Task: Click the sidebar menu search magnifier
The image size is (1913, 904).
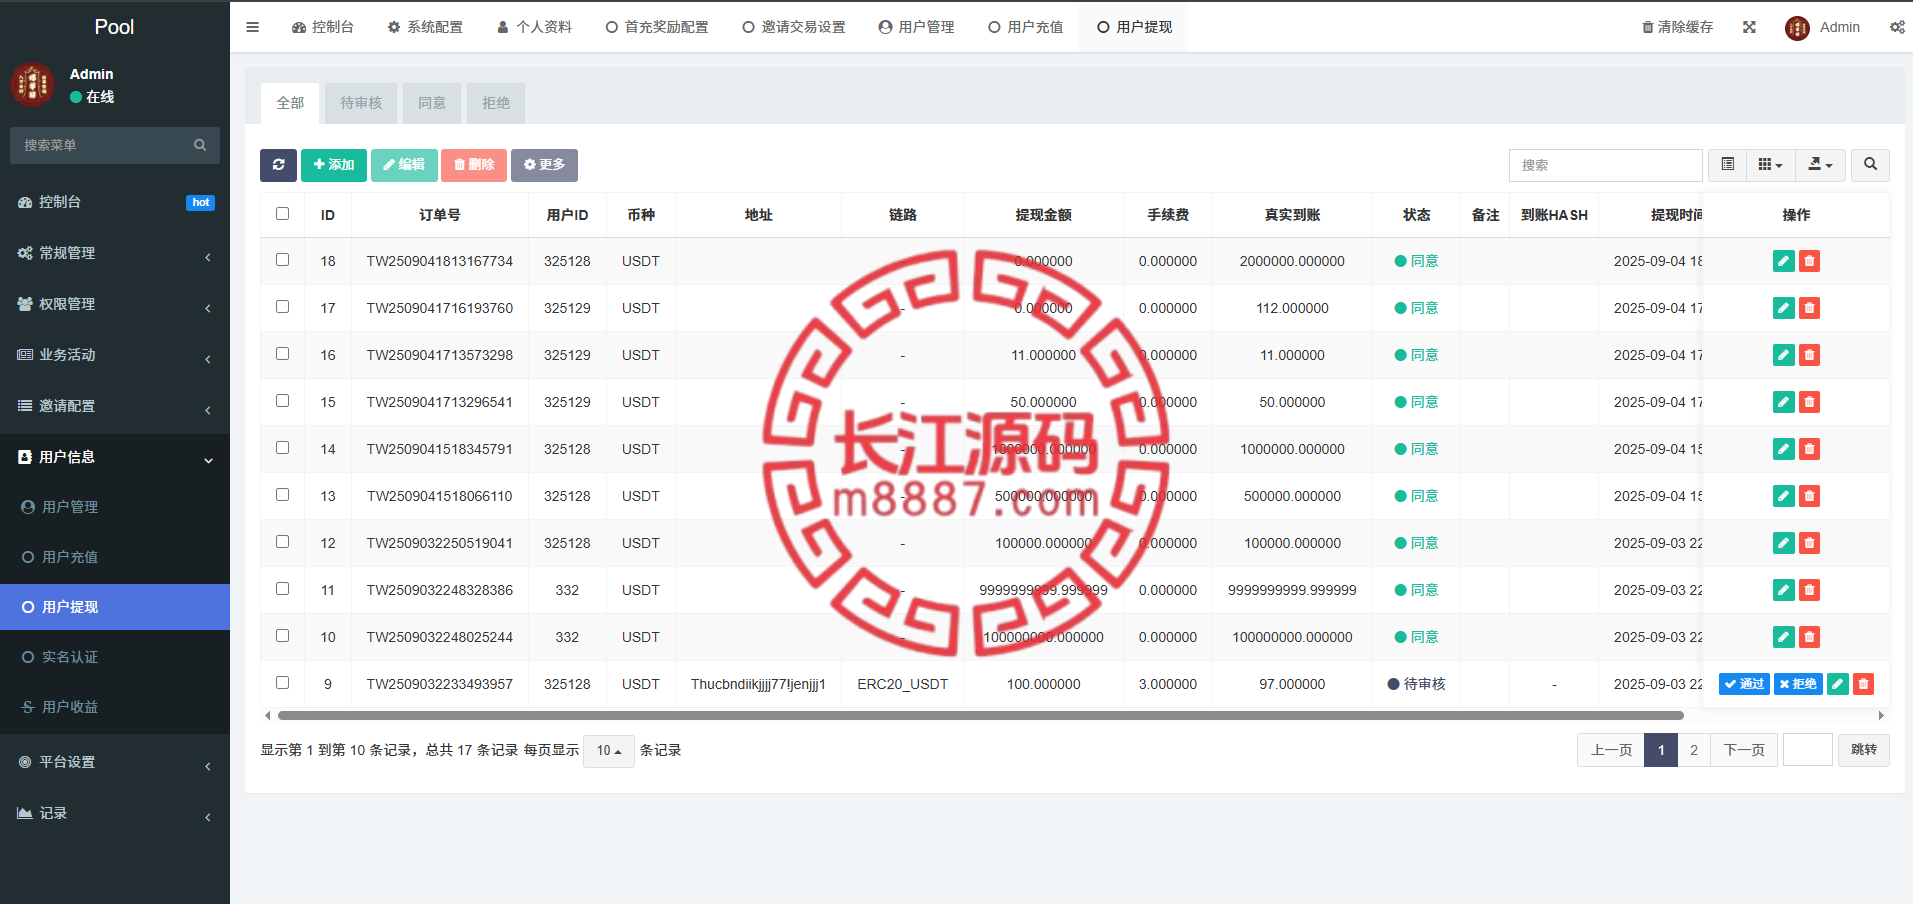Action: (200, 145)
